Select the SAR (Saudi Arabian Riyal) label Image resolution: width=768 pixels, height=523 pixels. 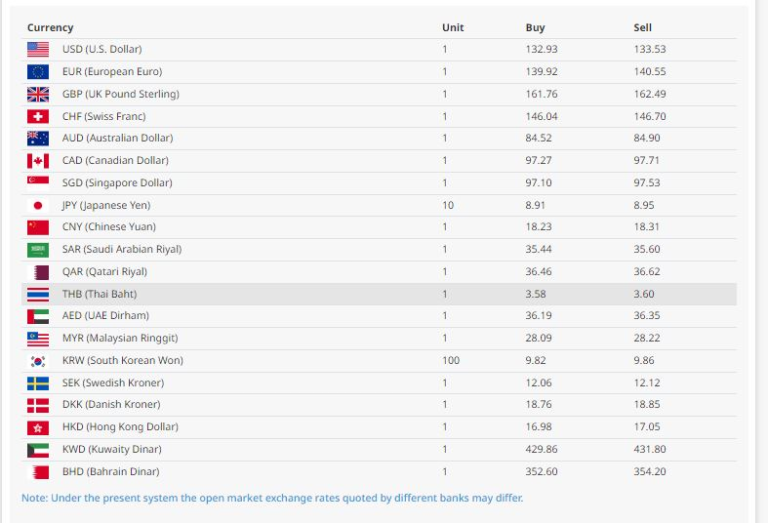pyautogui.click(x=122, y=249)
